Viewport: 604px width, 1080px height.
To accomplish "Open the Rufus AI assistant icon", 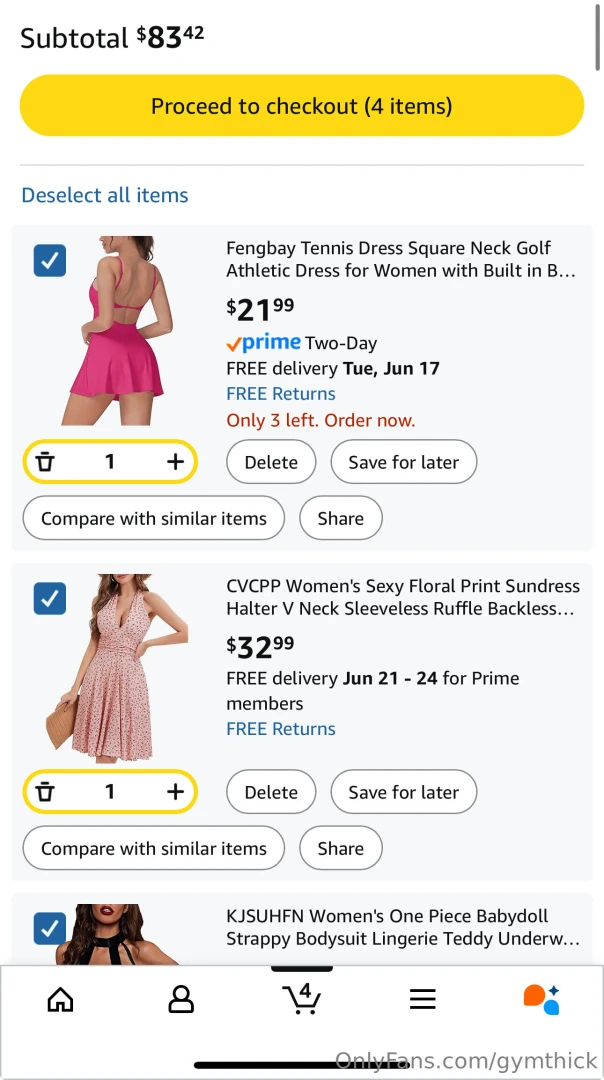I will [541, 998].
